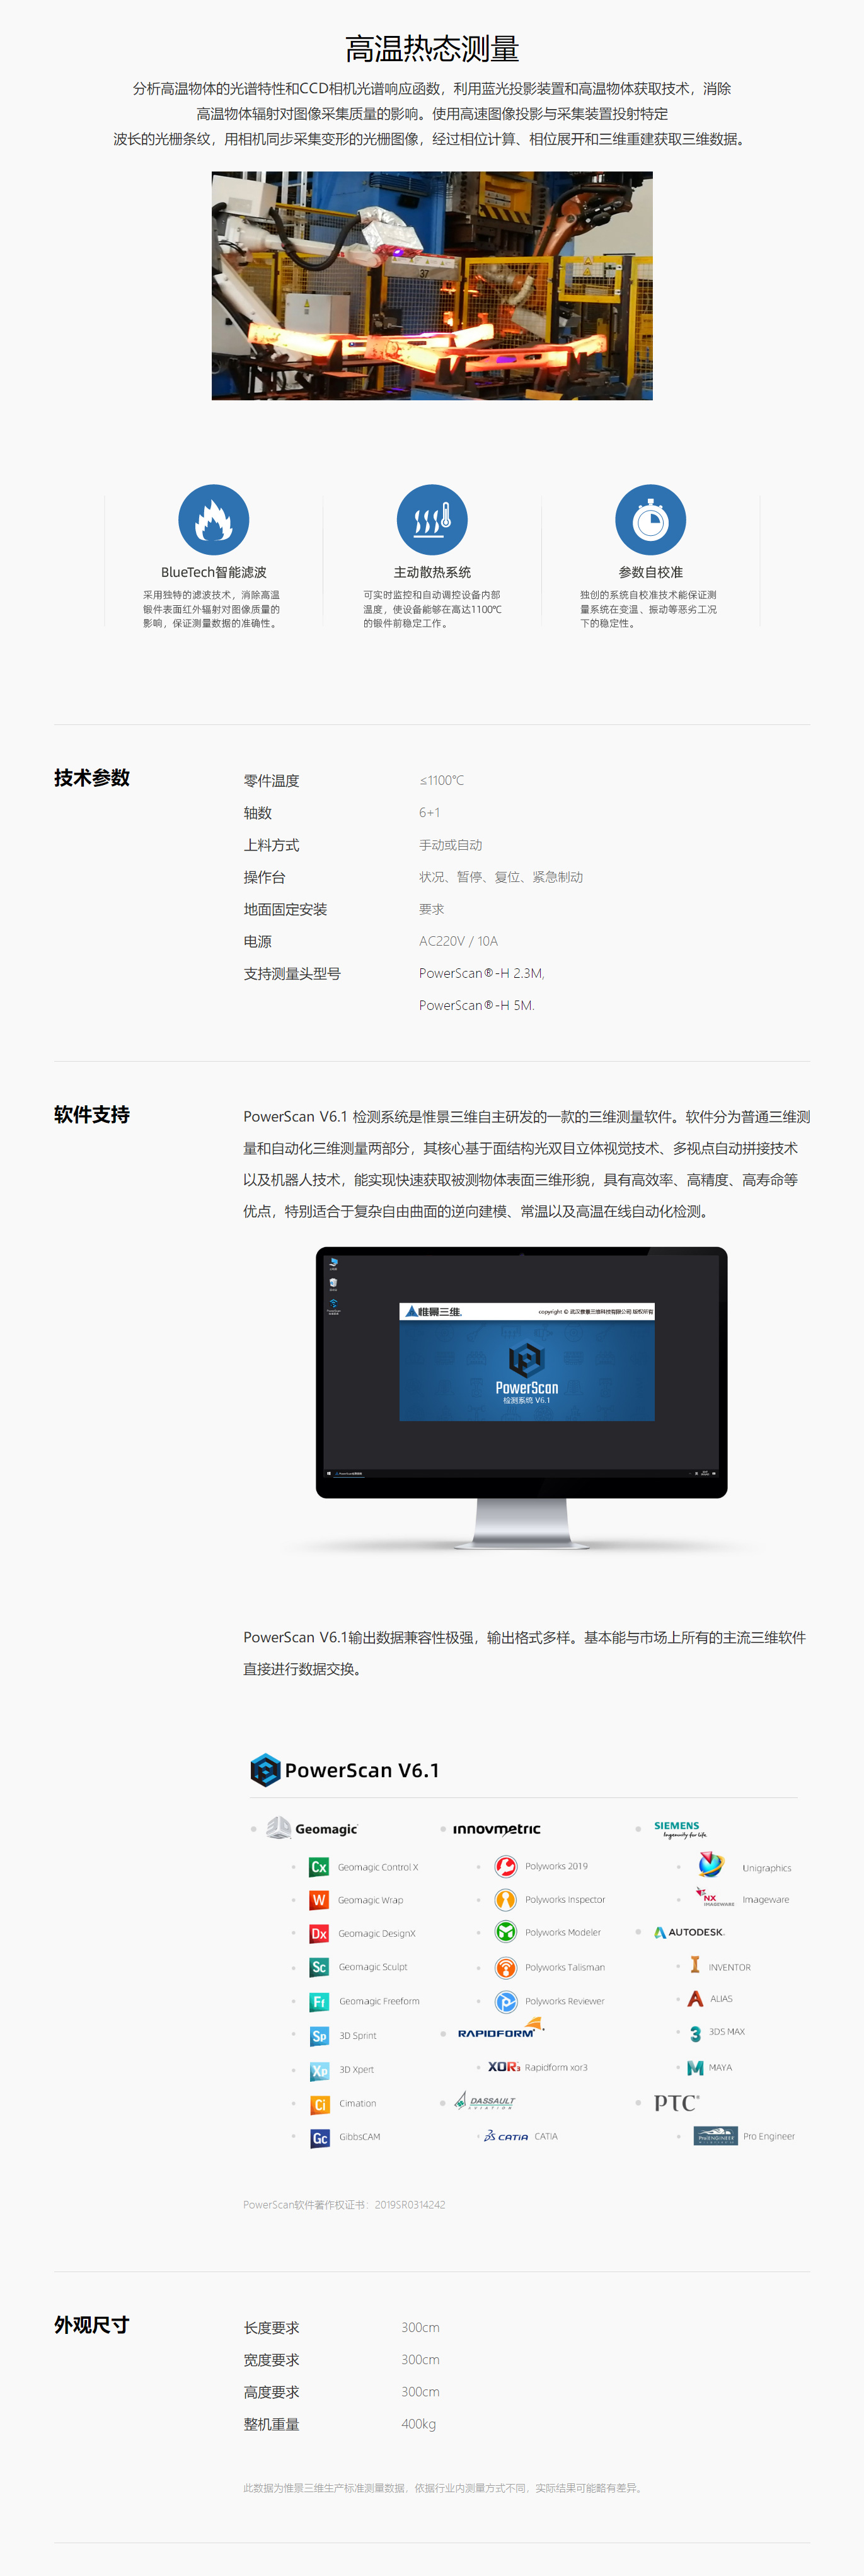This screenshot has height=2576, width=864.
Task: Click the PowerScan®-H 5M model text
Action: pyautogui.click(x=476, y=1005)
